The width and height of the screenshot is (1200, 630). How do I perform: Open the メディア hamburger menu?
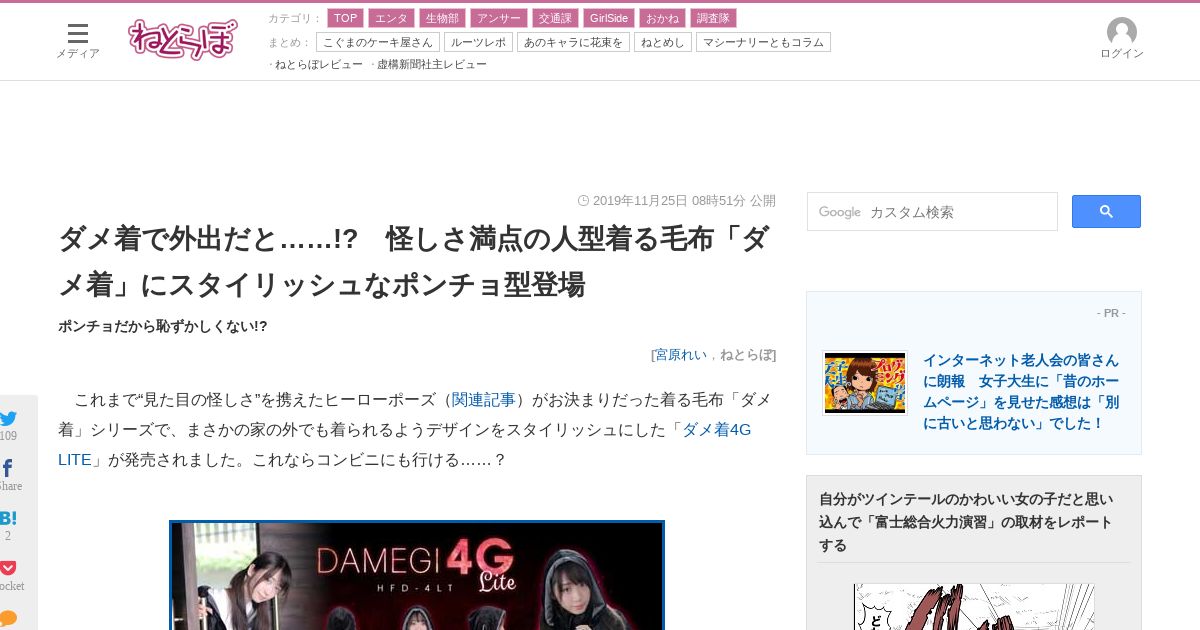tap(77, 40)
